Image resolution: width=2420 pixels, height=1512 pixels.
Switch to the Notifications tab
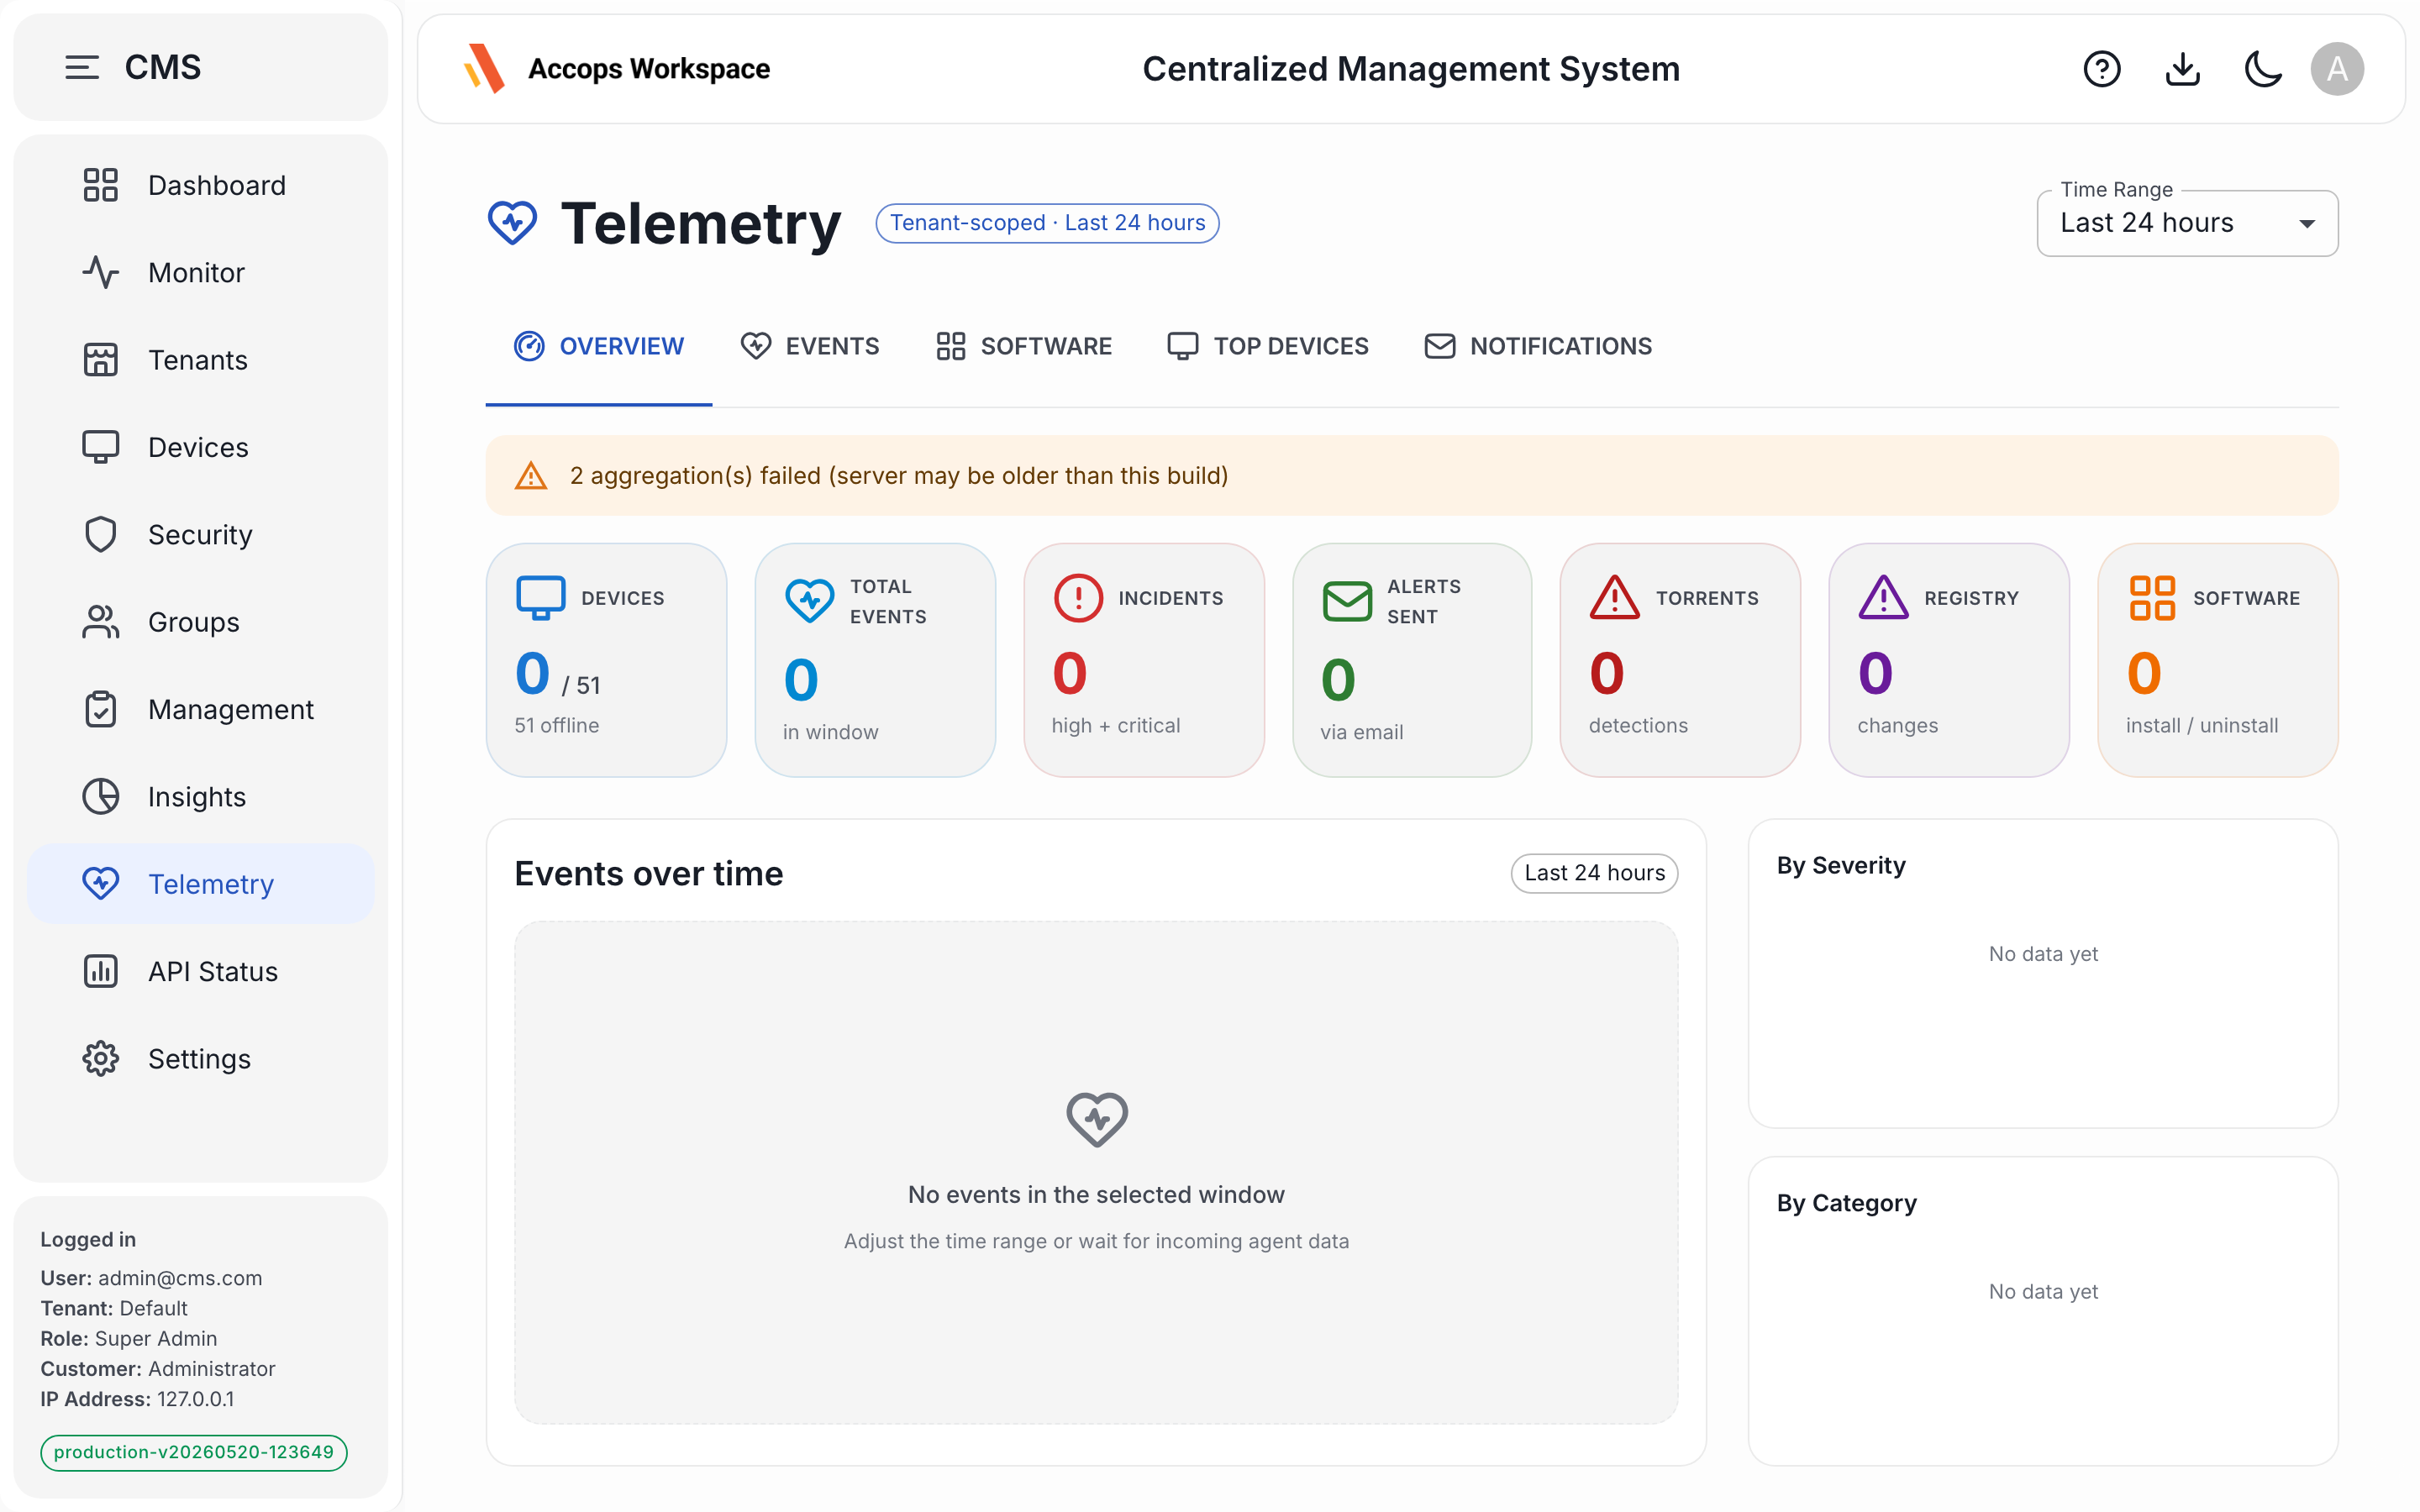point(1538,346)
